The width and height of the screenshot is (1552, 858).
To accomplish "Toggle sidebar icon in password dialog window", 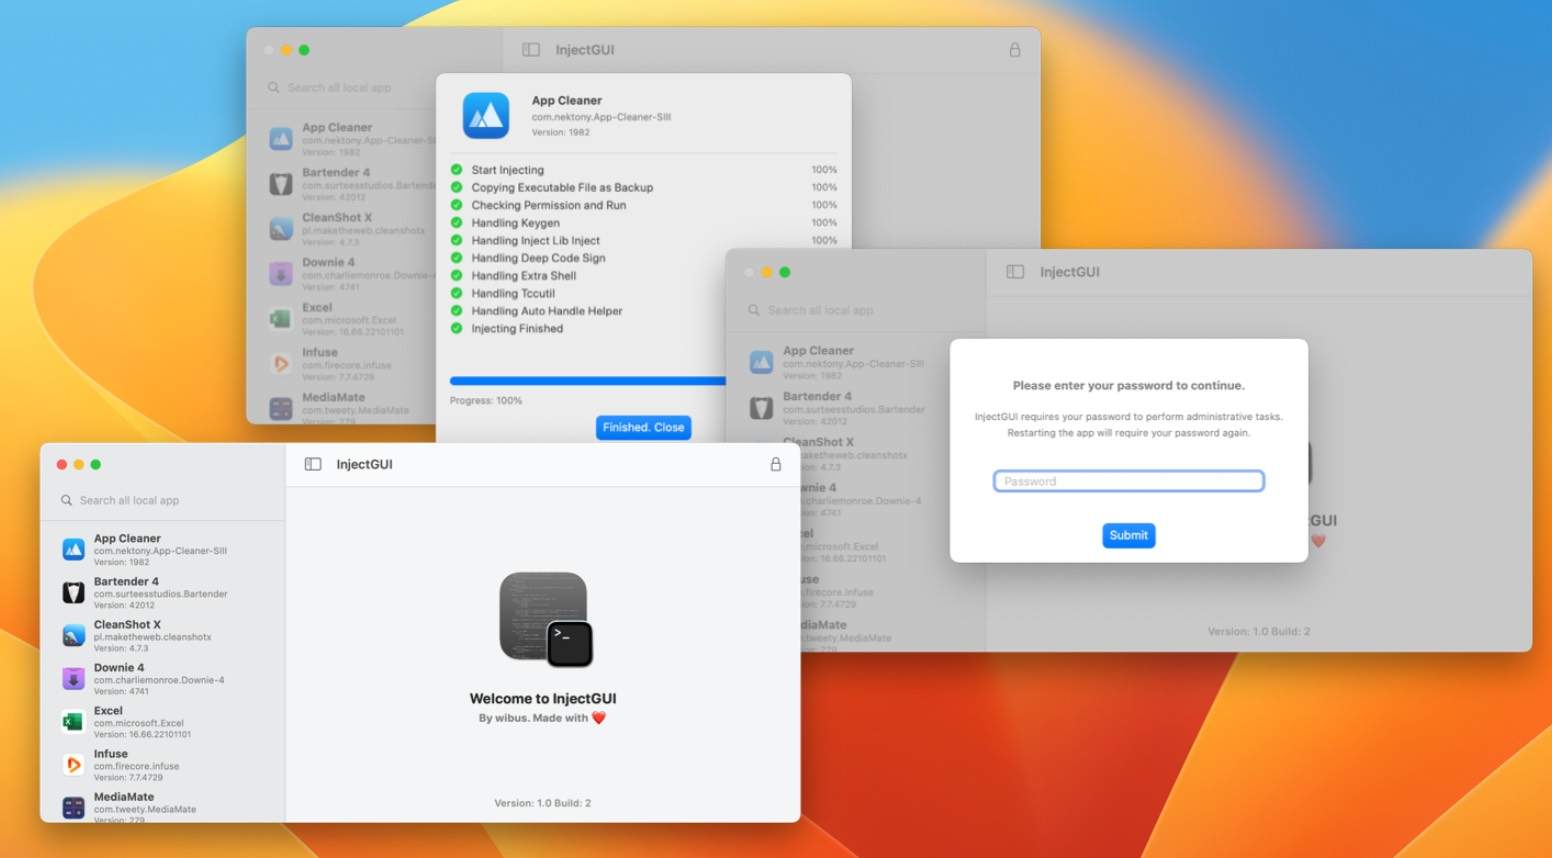I will 1015,271.
